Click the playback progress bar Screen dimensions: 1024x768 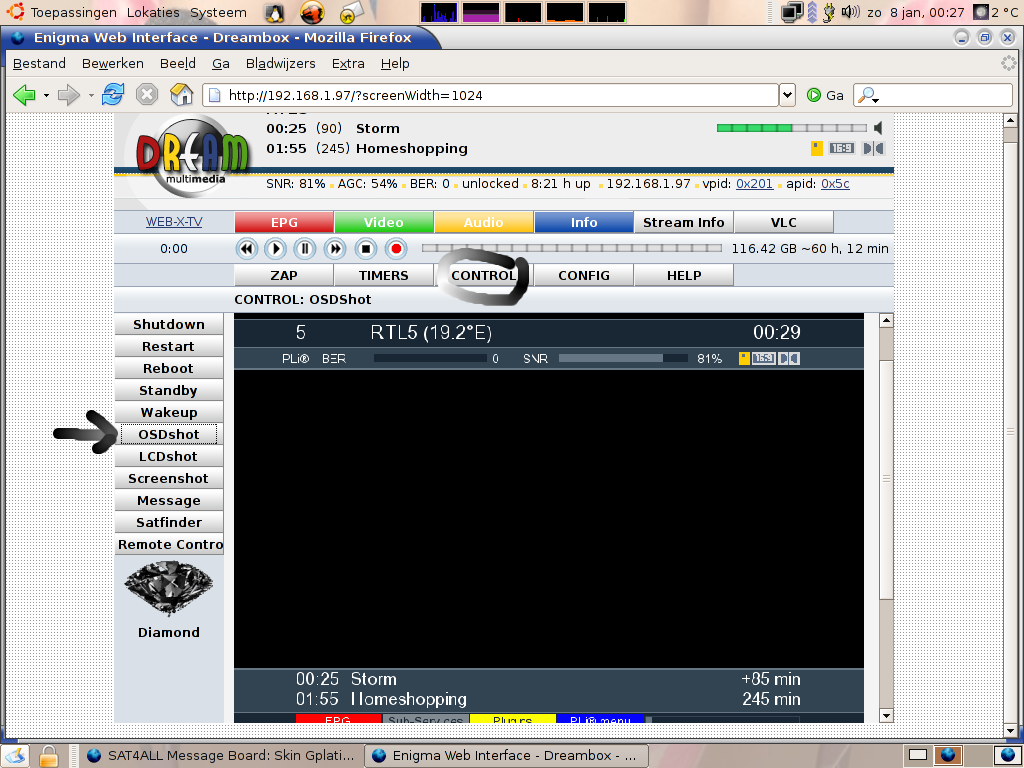571,248
